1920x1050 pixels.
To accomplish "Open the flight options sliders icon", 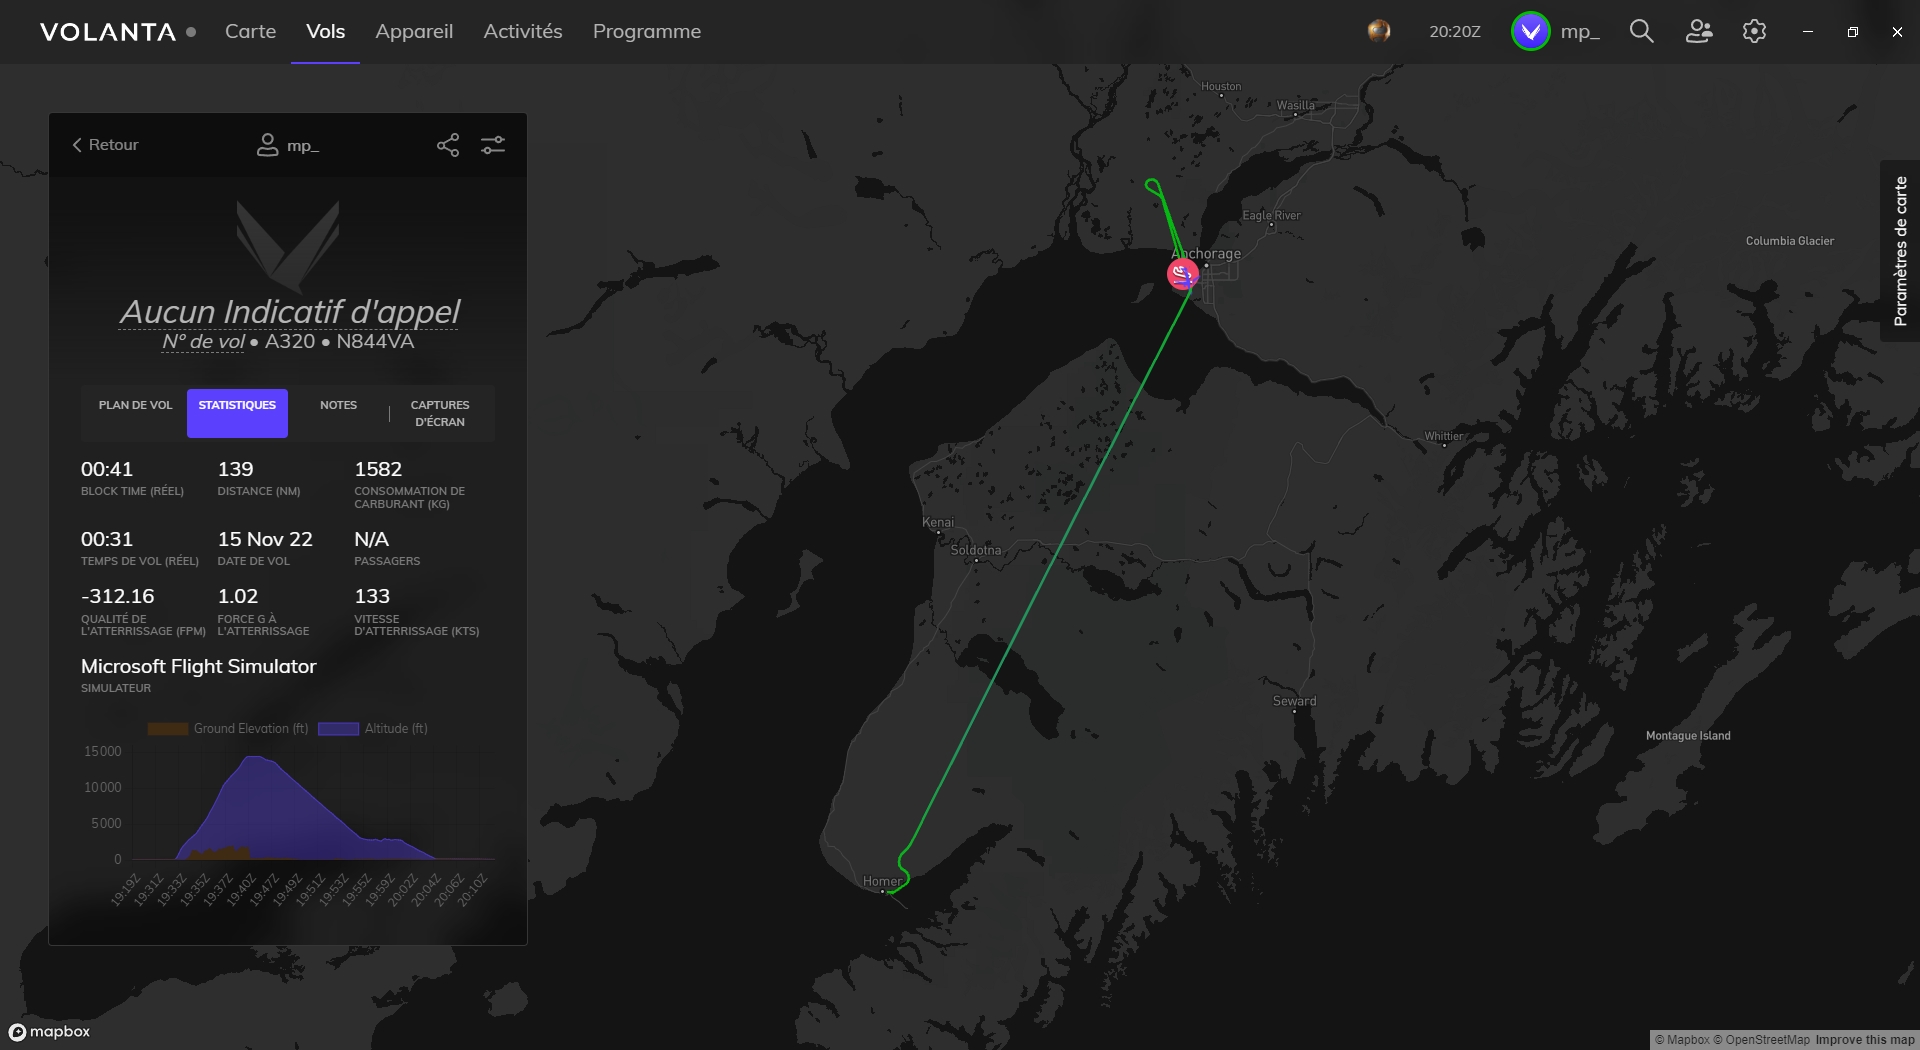I will coord(493,145).
